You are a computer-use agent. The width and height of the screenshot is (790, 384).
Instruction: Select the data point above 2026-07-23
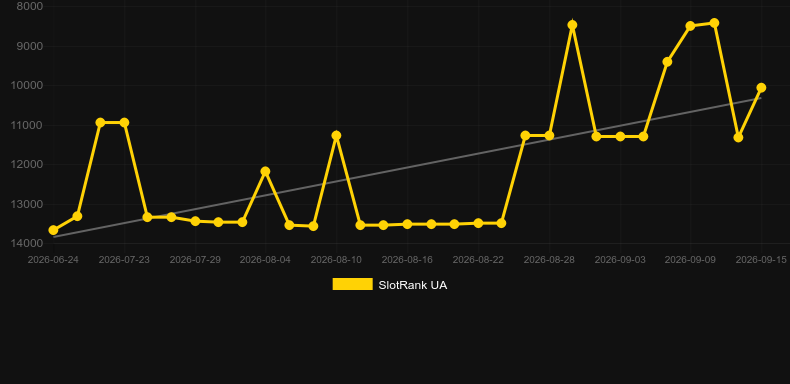124,122
